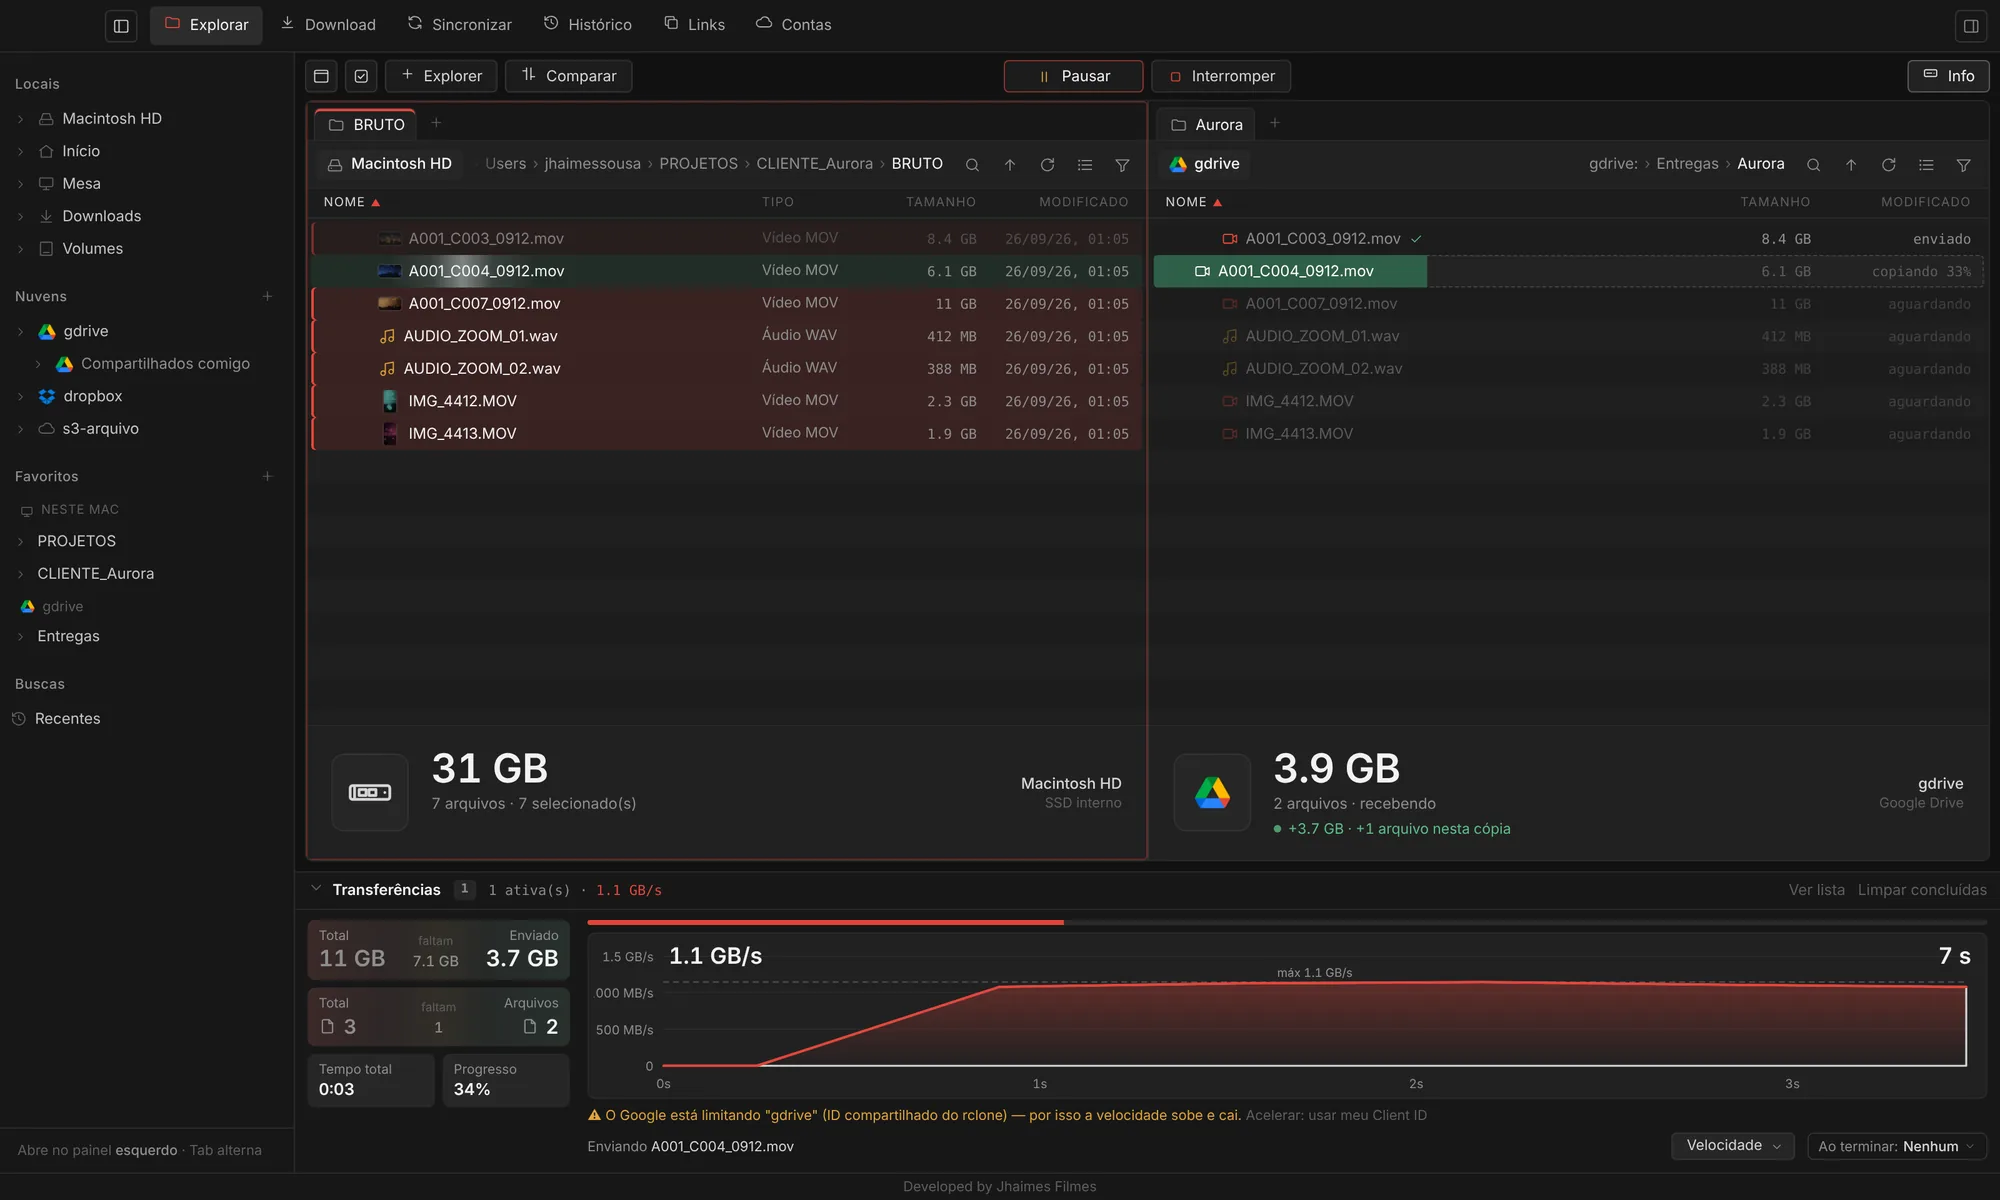Click Ver lista link

1816,890
